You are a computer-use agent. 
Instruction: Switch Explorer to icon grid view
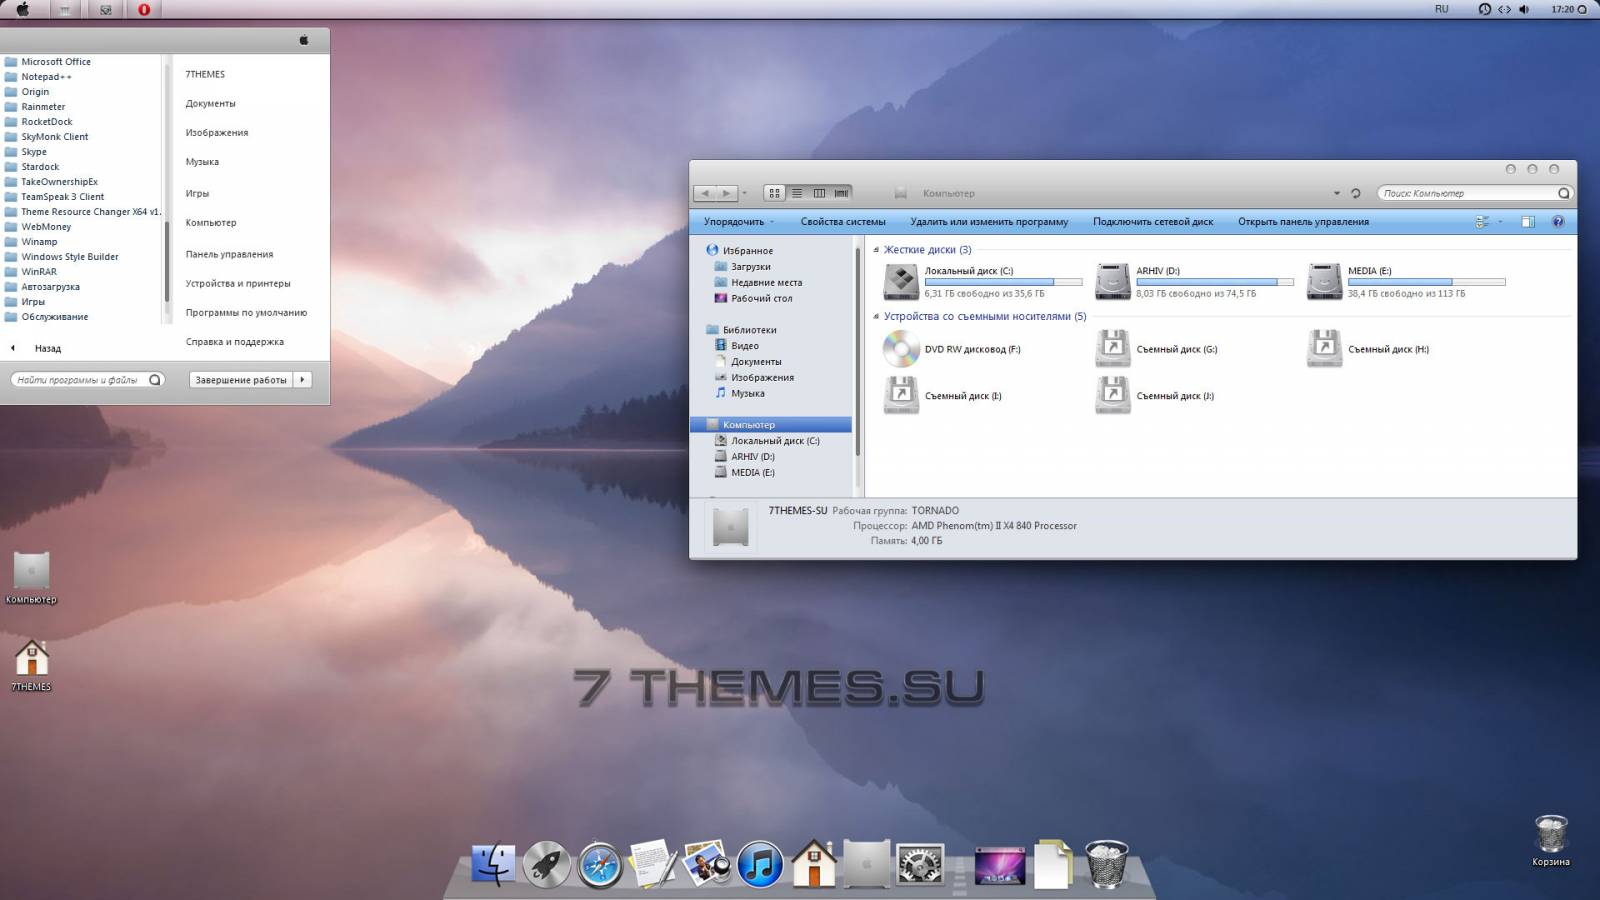pyautogui.click(x=774, y=193)
